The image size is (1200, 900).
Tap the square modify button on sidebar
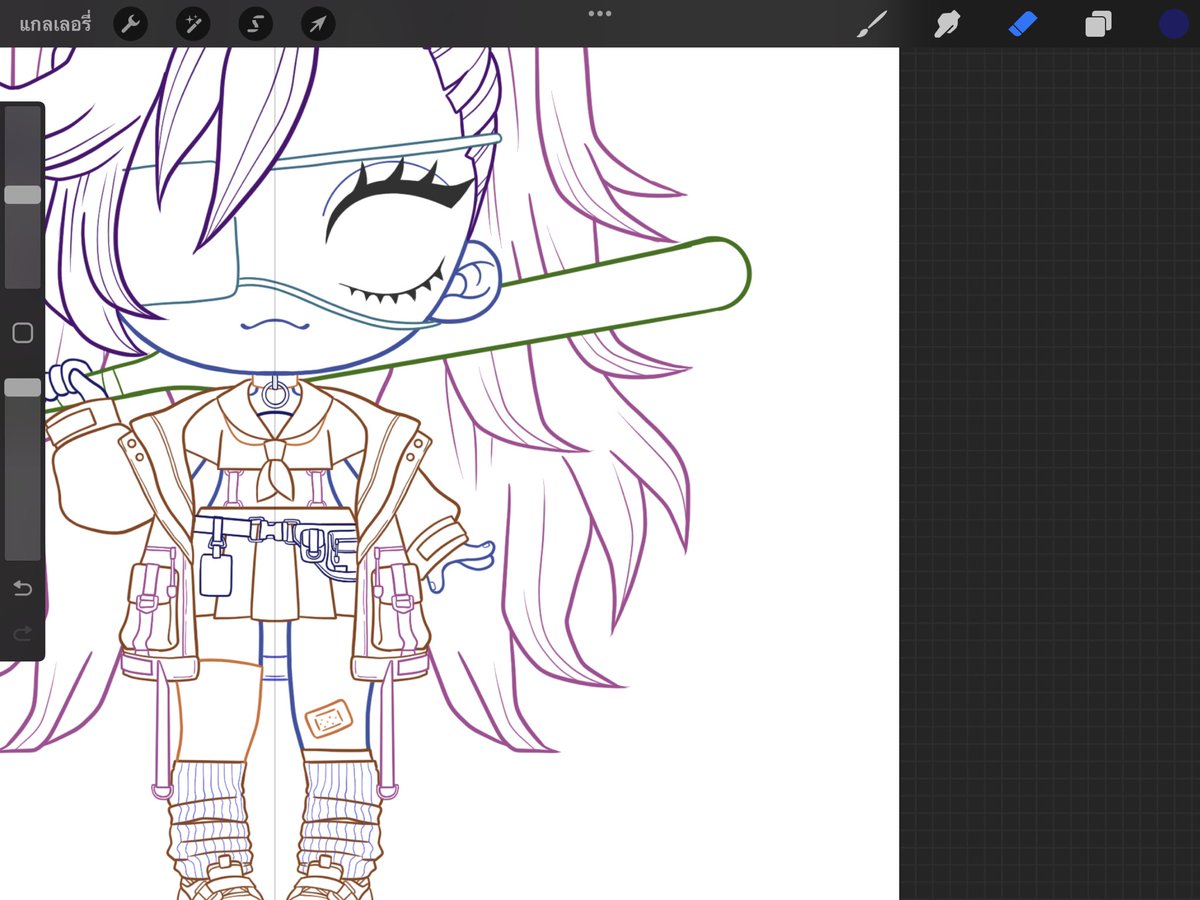[22, 333]
